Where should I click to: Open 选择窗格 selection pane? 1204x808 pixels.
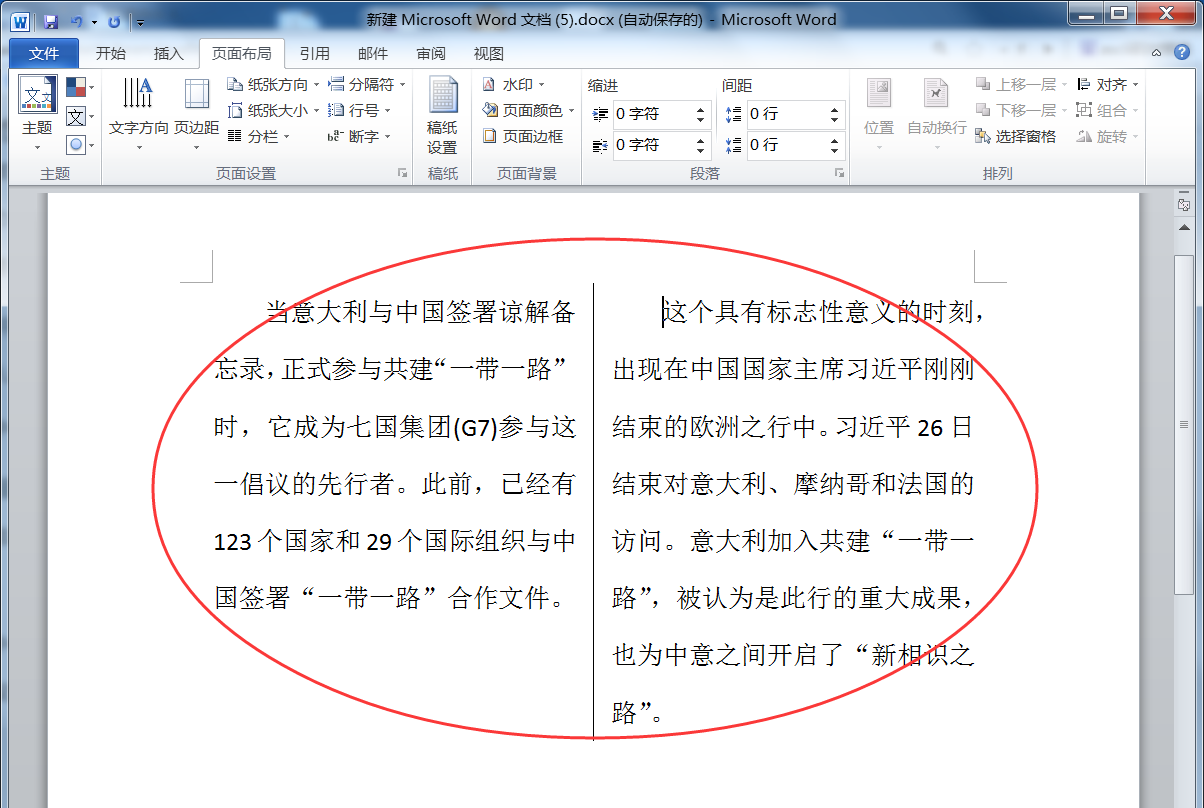[1016, 137]
